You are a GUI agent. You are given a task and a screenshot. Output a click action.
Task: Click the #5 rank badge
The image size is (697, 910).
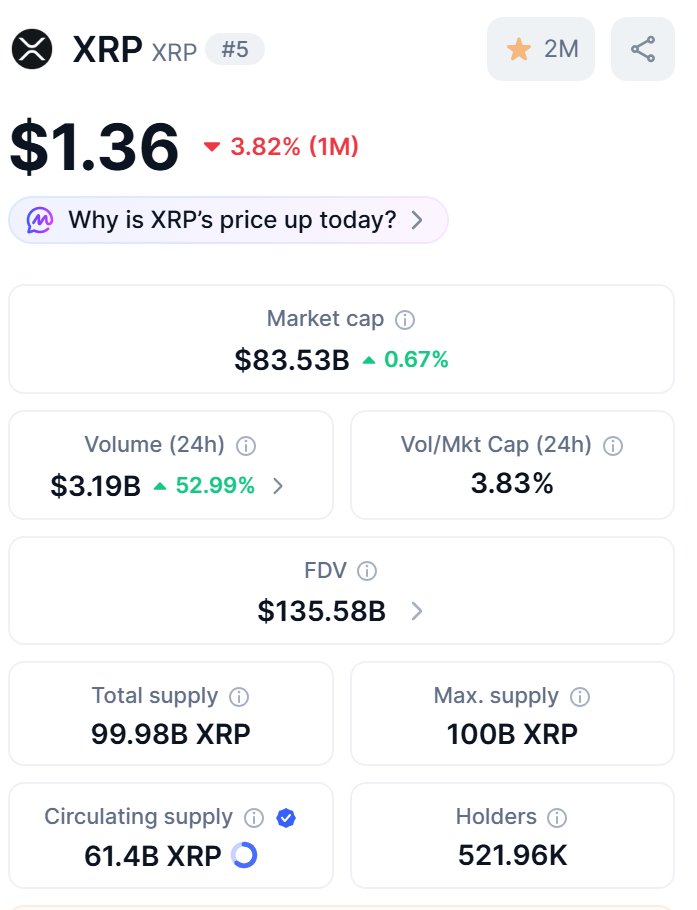click(235, 50)
